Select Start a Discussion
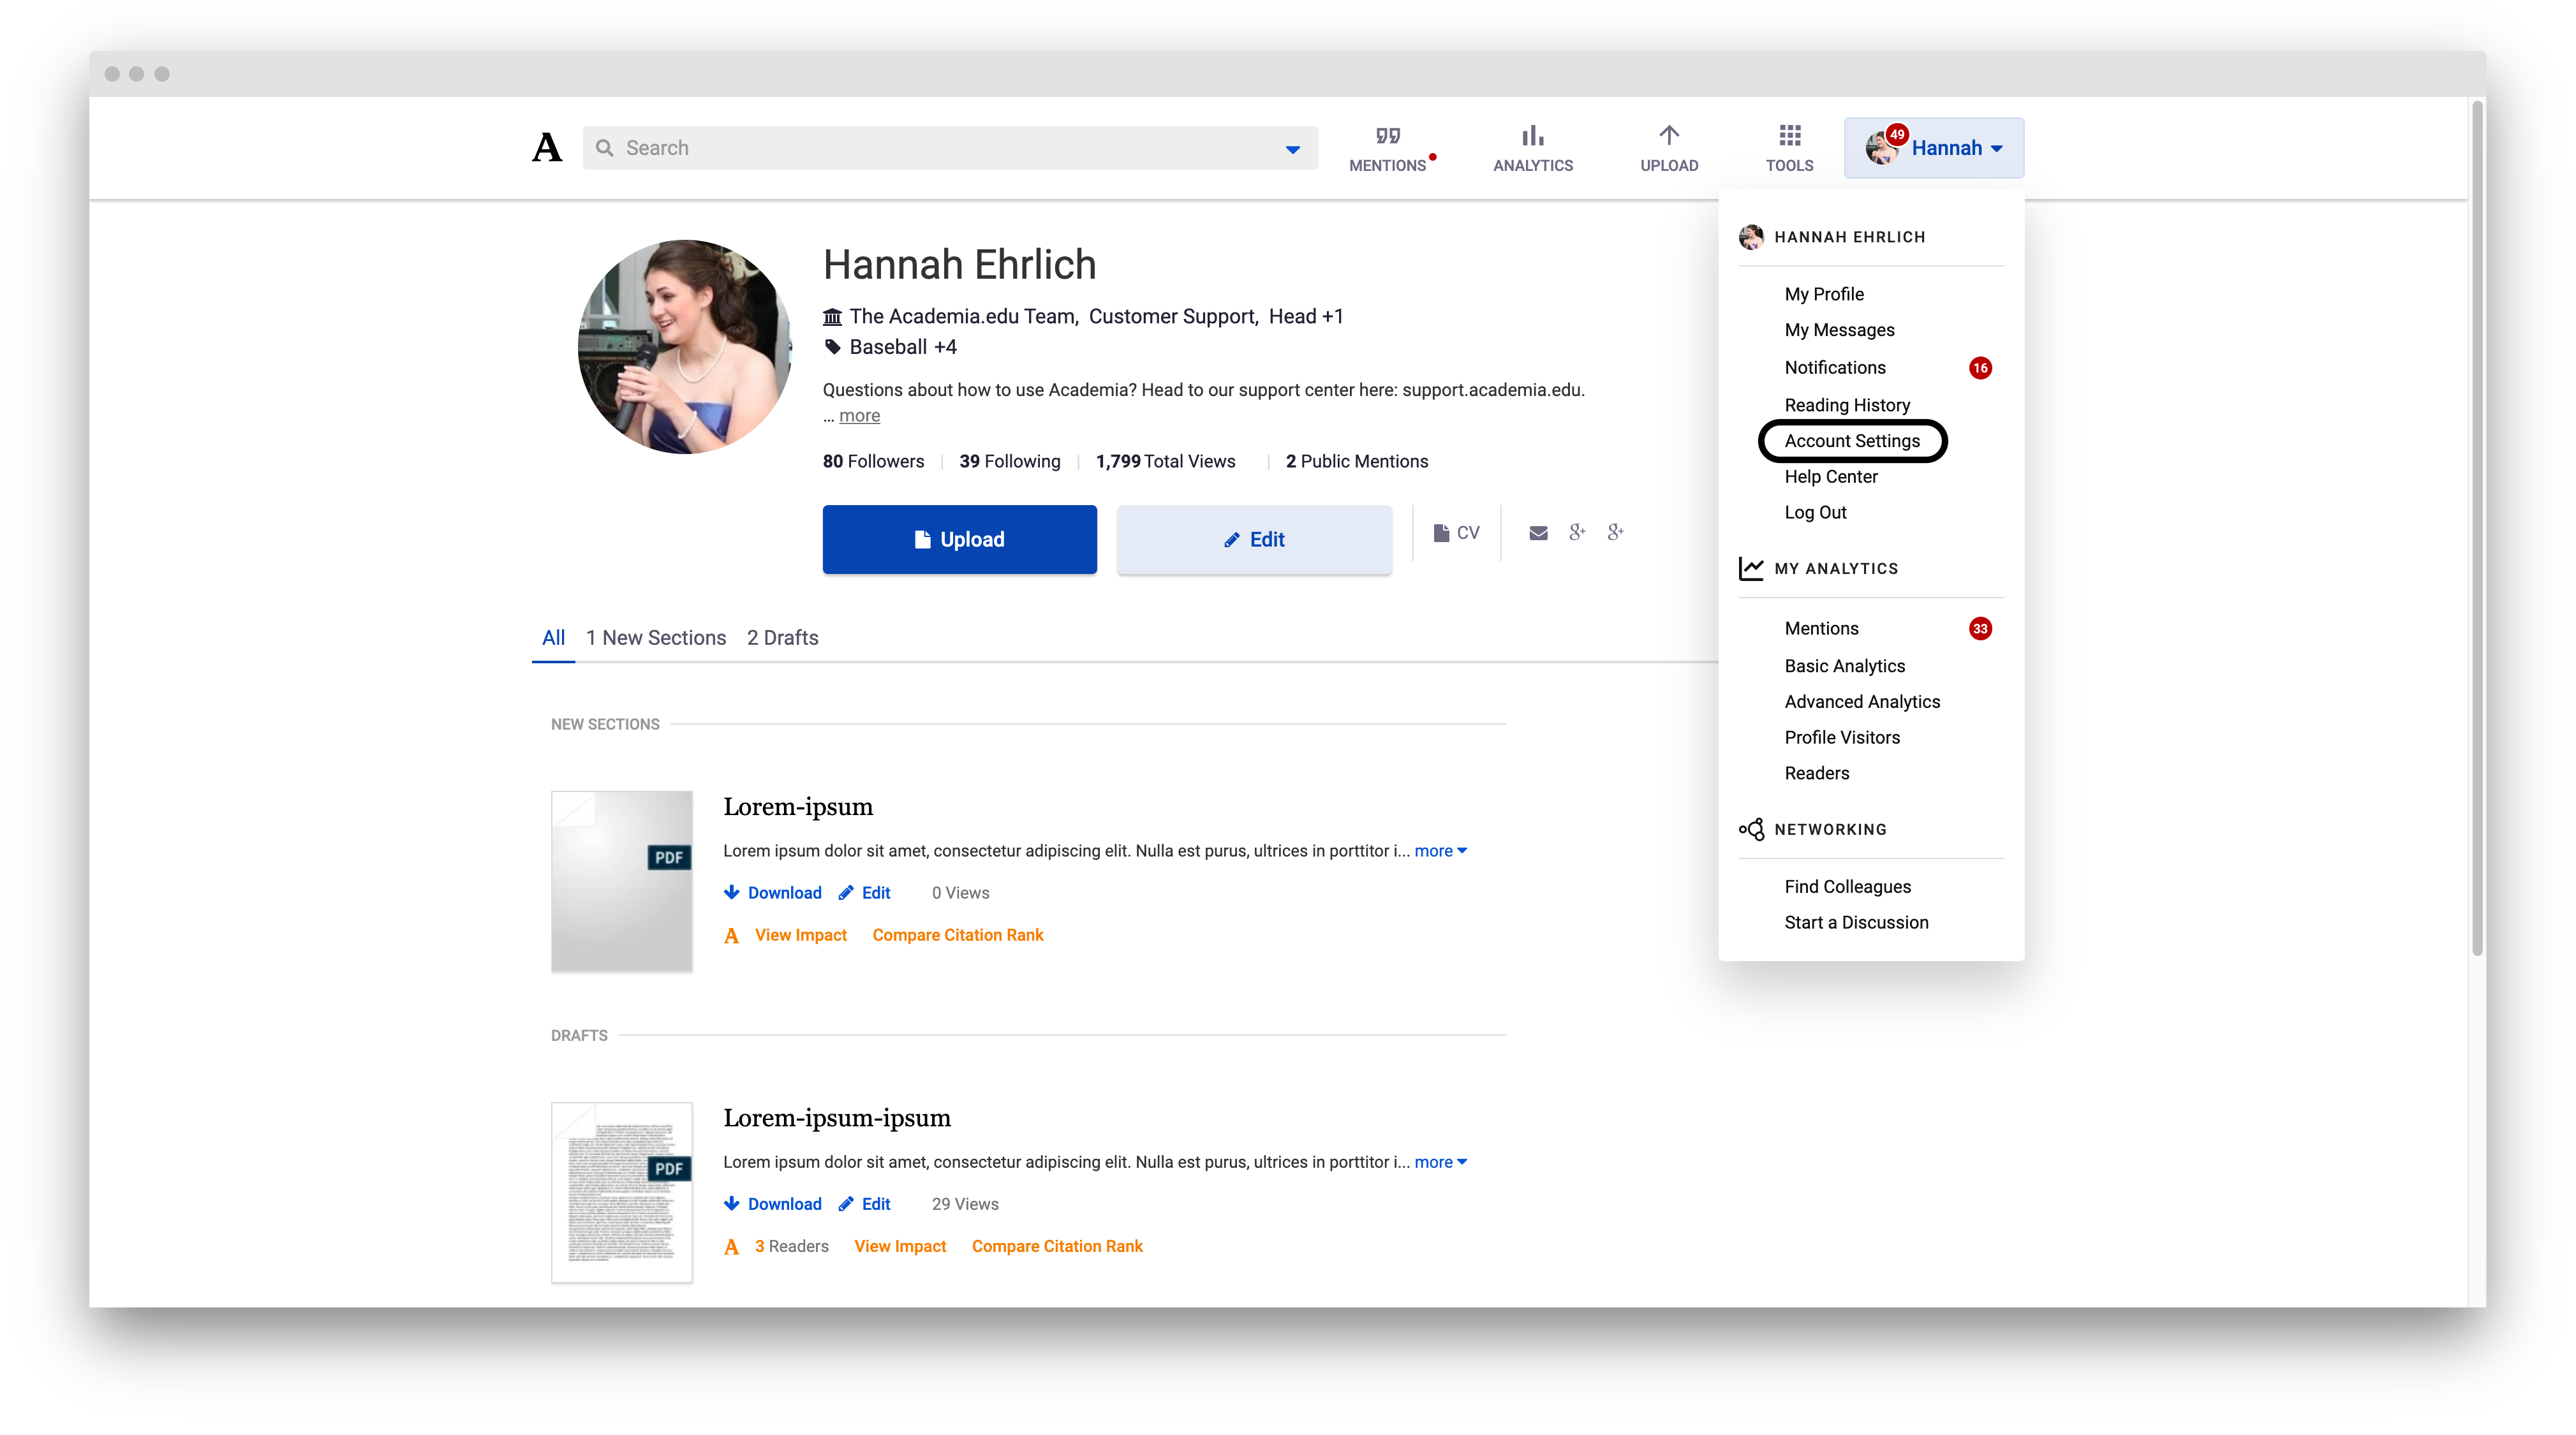The width and height of the screenshot is (2576, 1435). 1856,922
